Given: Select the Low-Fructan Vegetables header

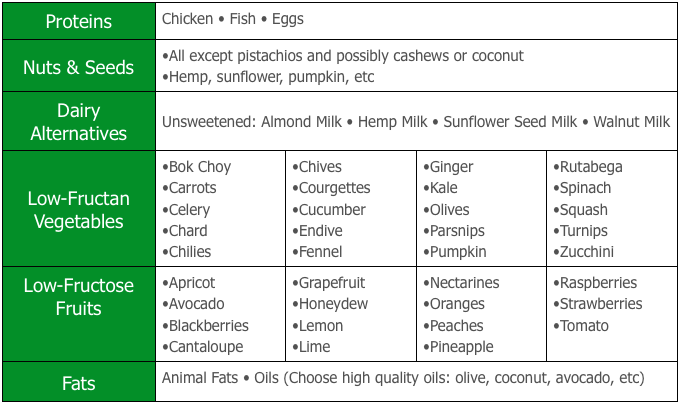Looking at the screenshot, I should (x=79, y=210).
